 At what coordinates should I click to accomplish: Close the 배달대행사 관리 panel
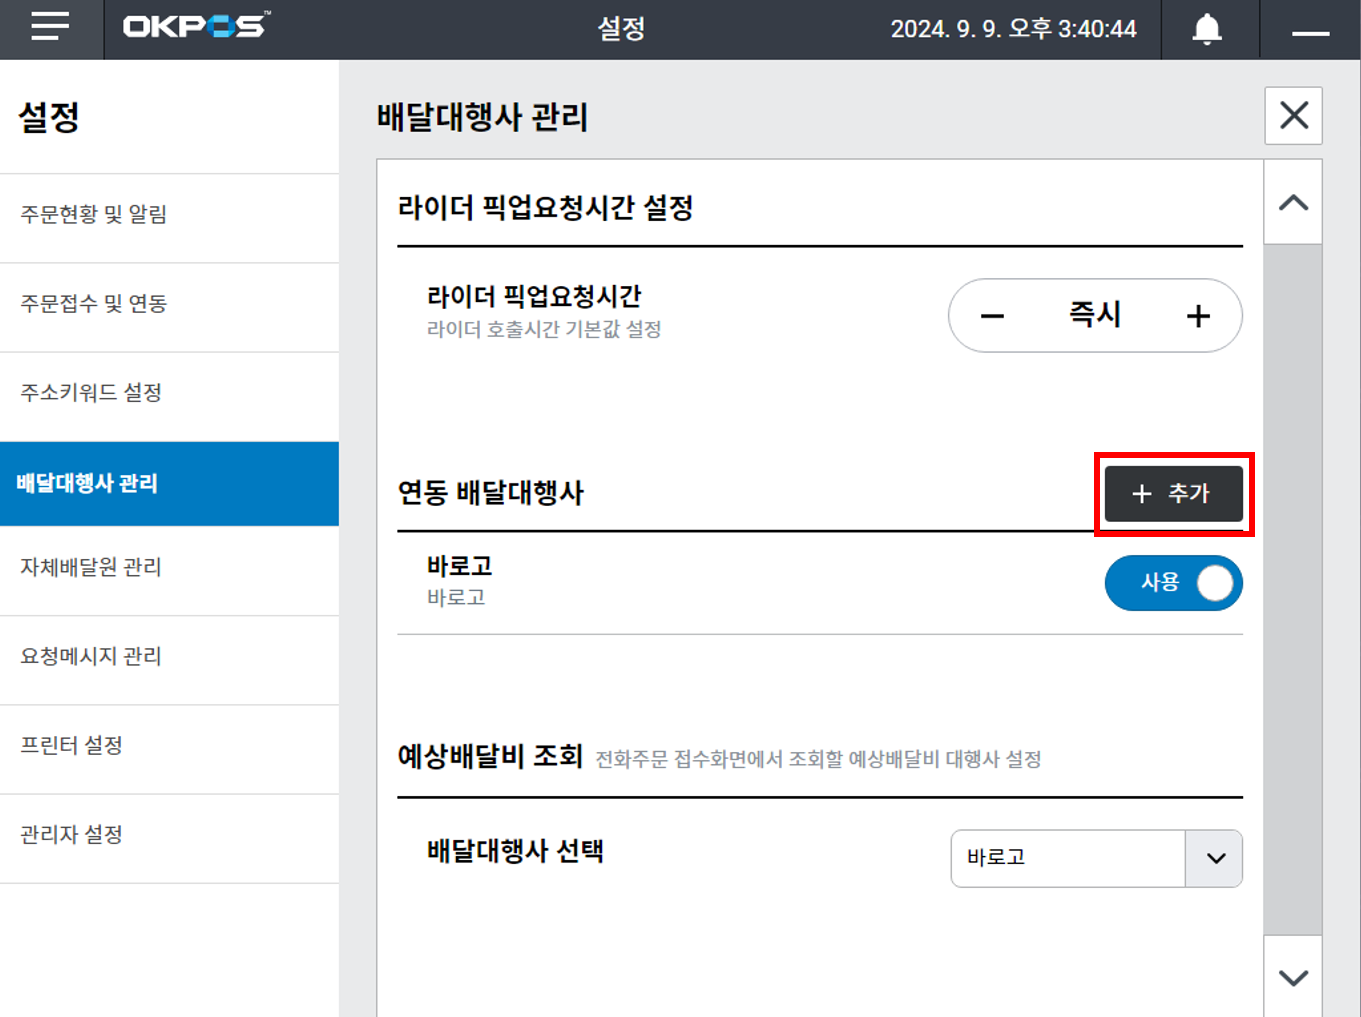tap(1293, 116)
